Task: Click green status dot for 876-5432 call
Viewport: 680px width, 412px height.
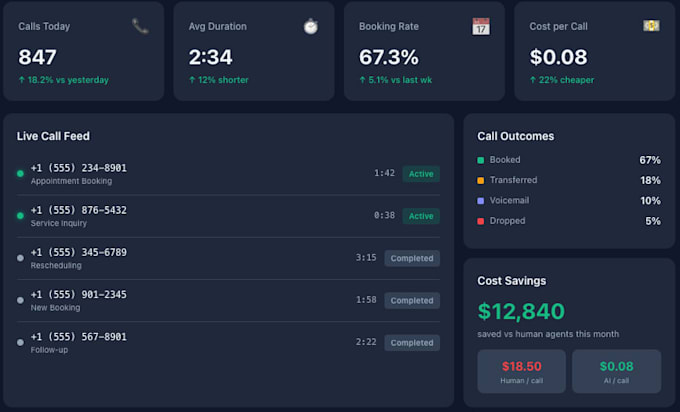Action: [20, 216]
